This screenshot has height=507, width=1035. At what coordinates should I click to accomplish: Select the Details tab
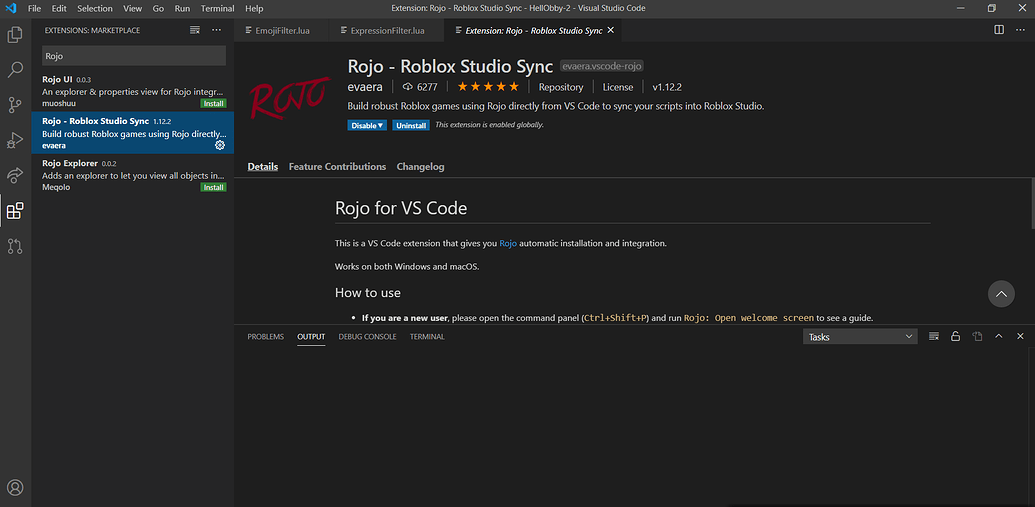coord(263,166)
